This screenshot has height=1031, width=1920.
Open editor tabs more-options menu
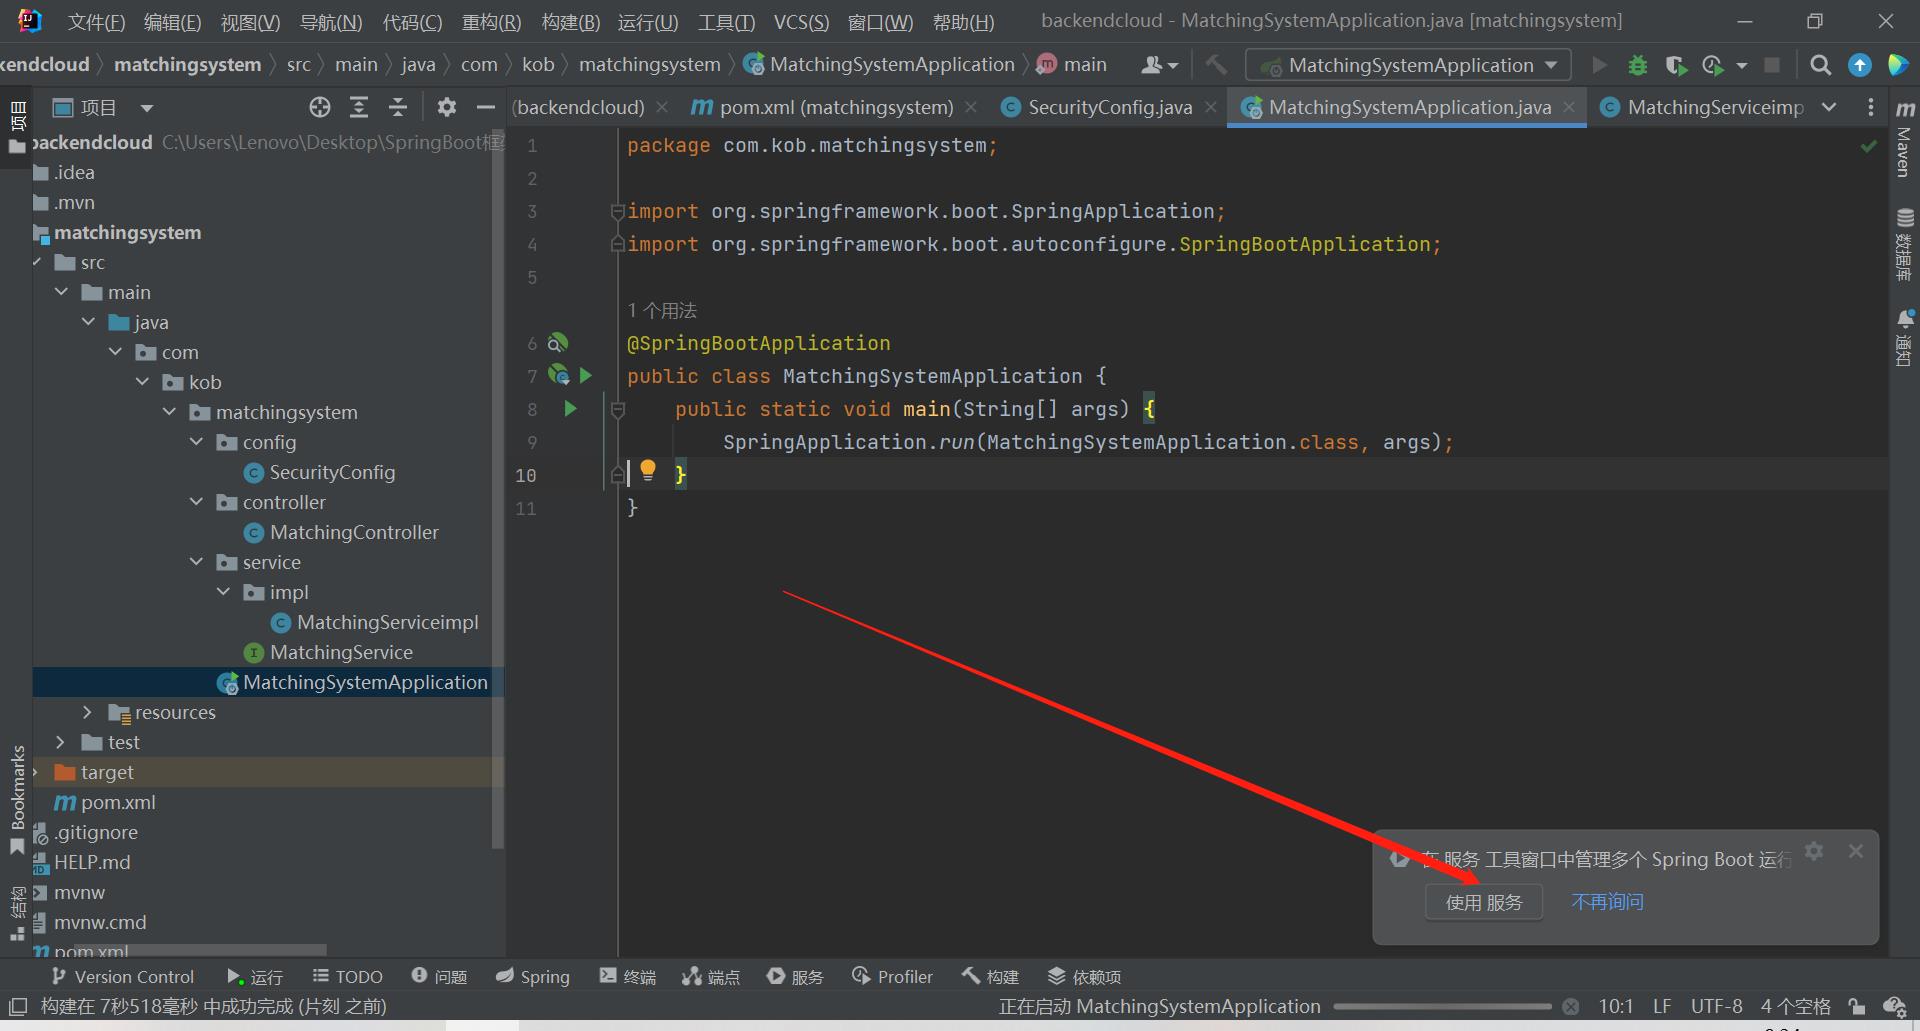pyautogui.click(x=1871, y=107)
